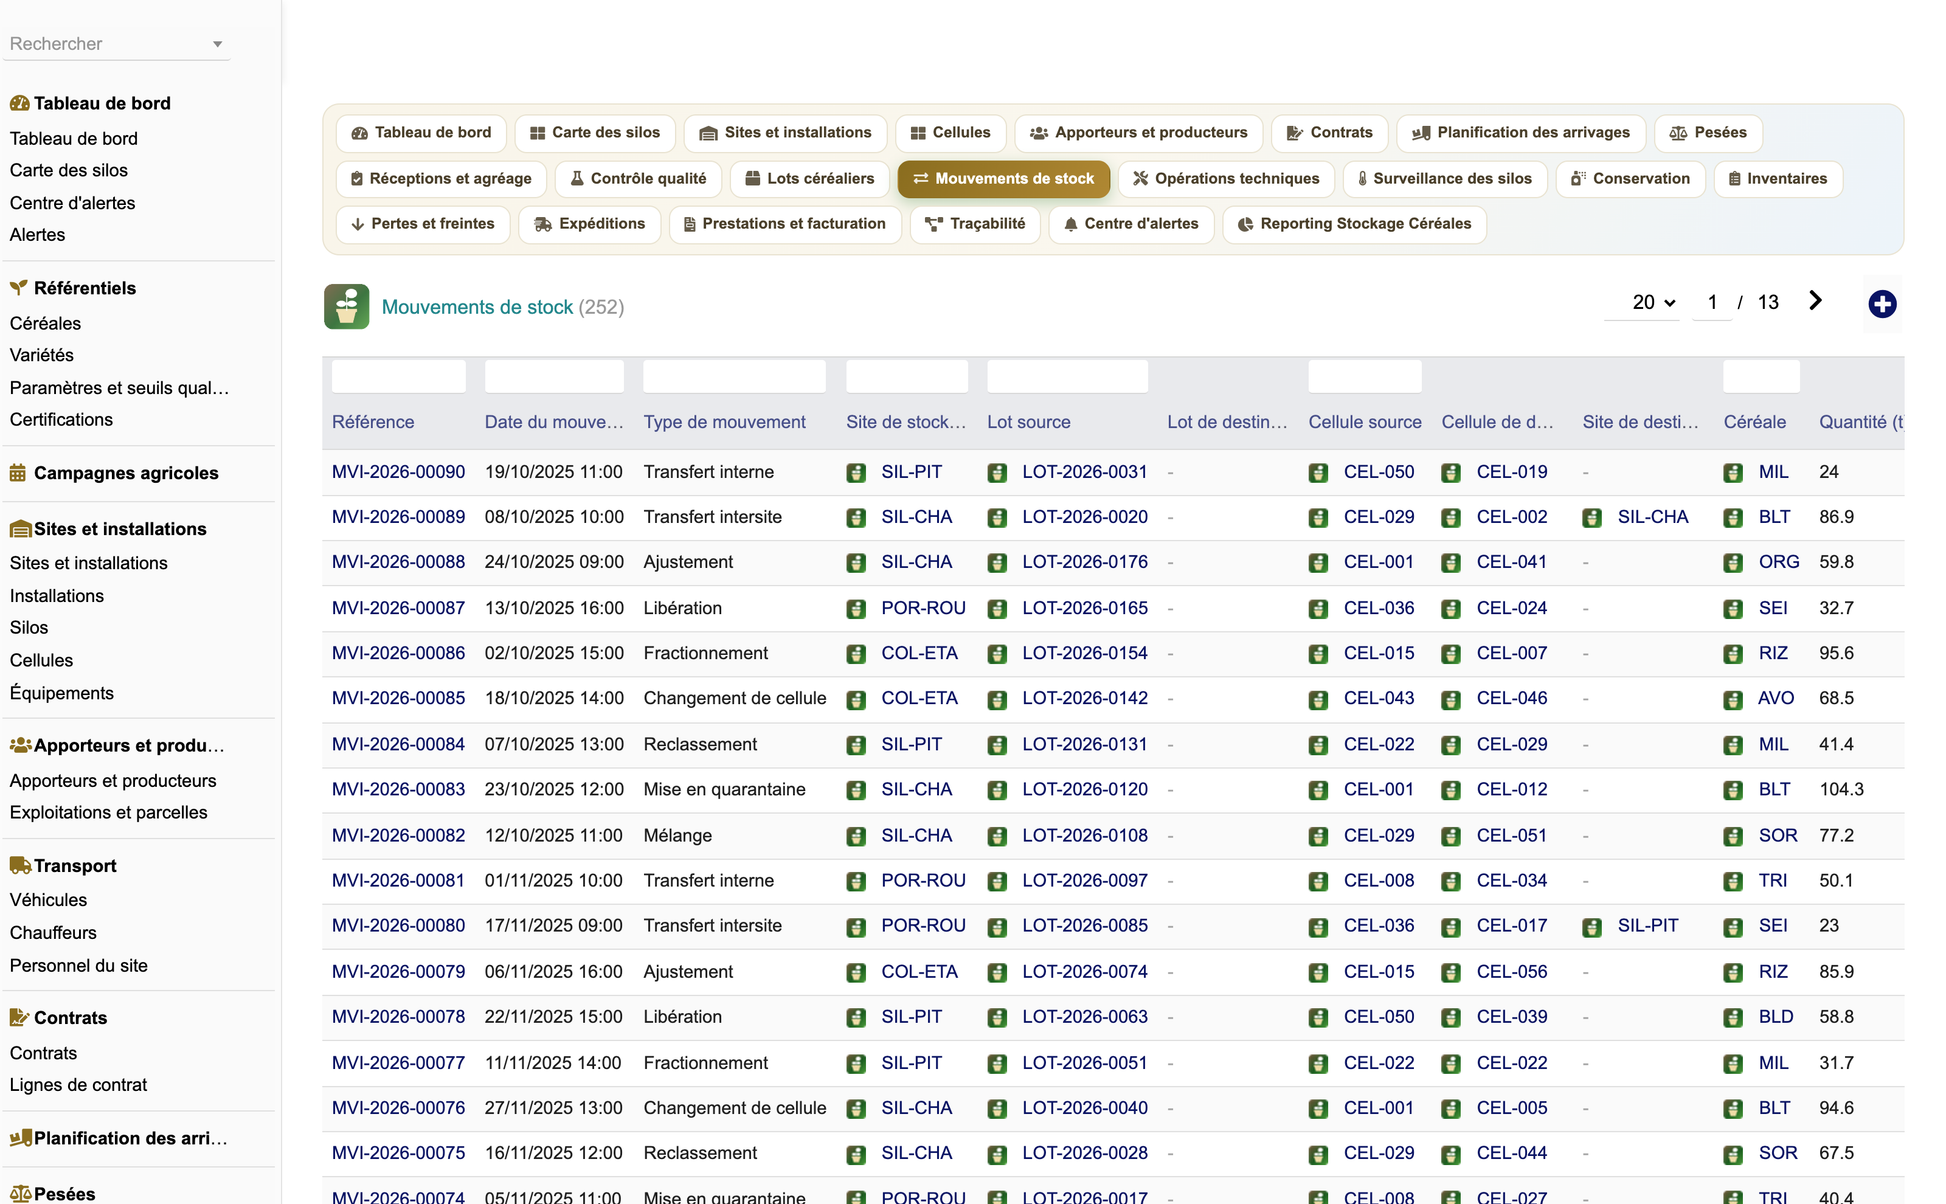Click the Céréale column filter field

tap(1761, 377)
